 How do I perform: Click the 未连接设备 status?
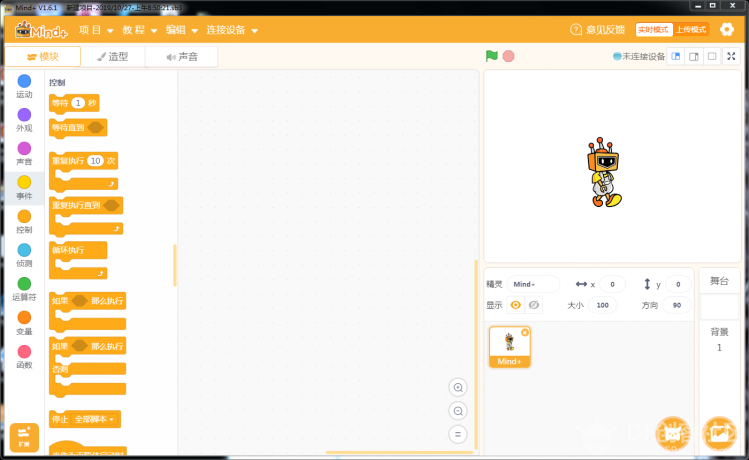(639, 56)
